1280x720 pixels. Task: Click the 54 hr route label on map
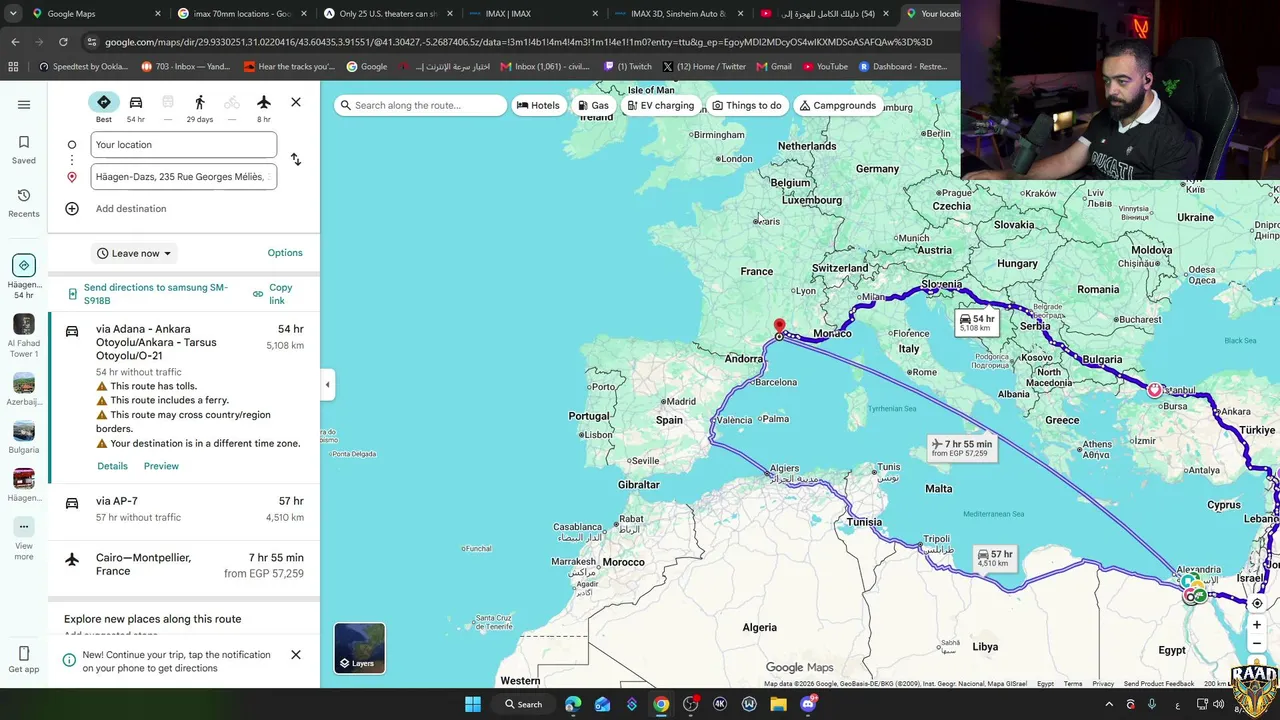[x=977, y=322]
